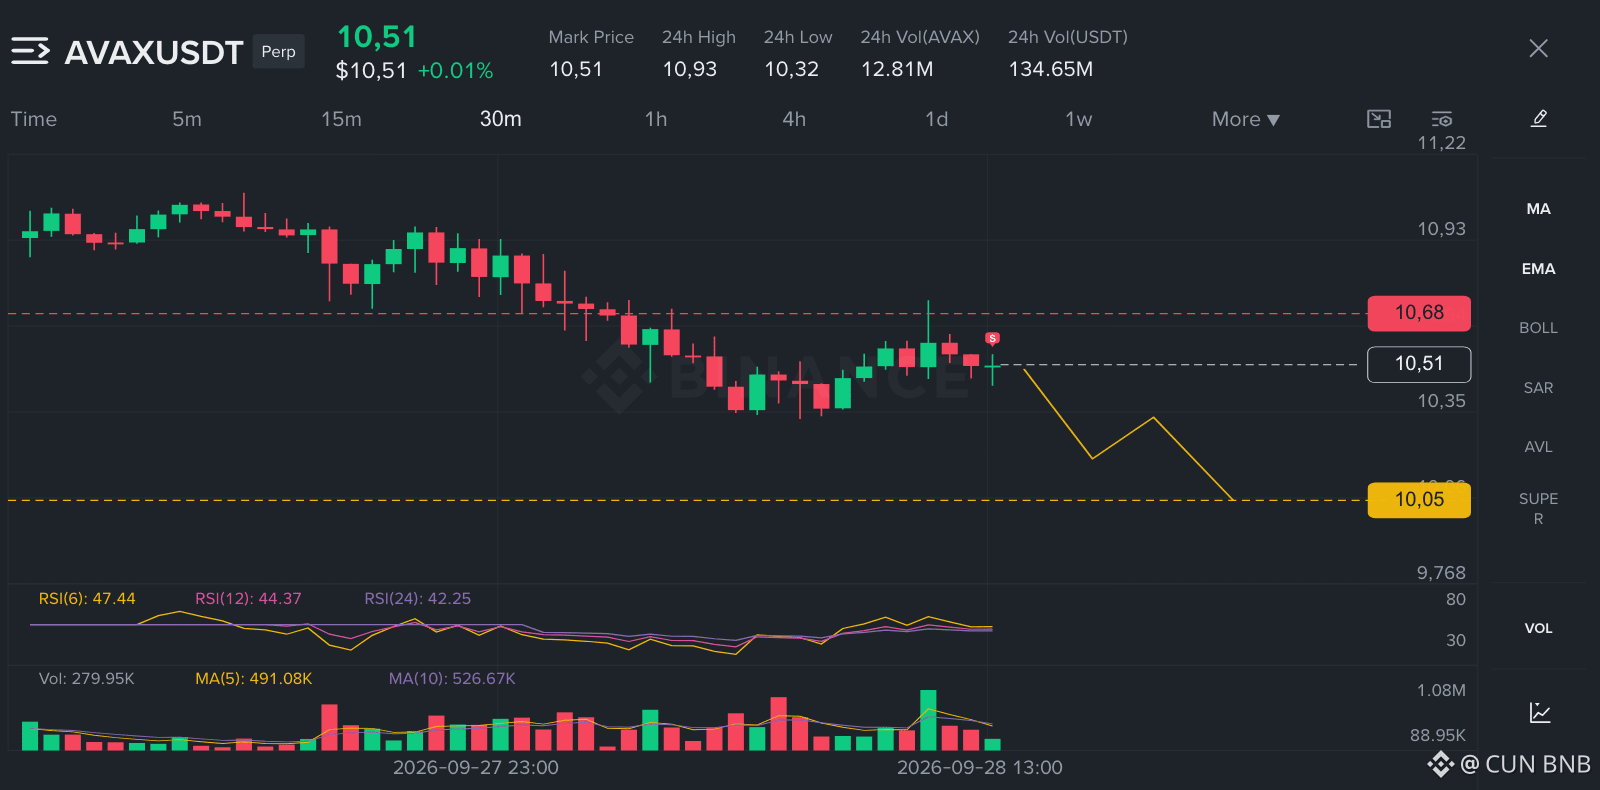Viewport: 1600px width, 790px height.
Task: Click the SAR indicator button
Action: tap(1538, 388)
